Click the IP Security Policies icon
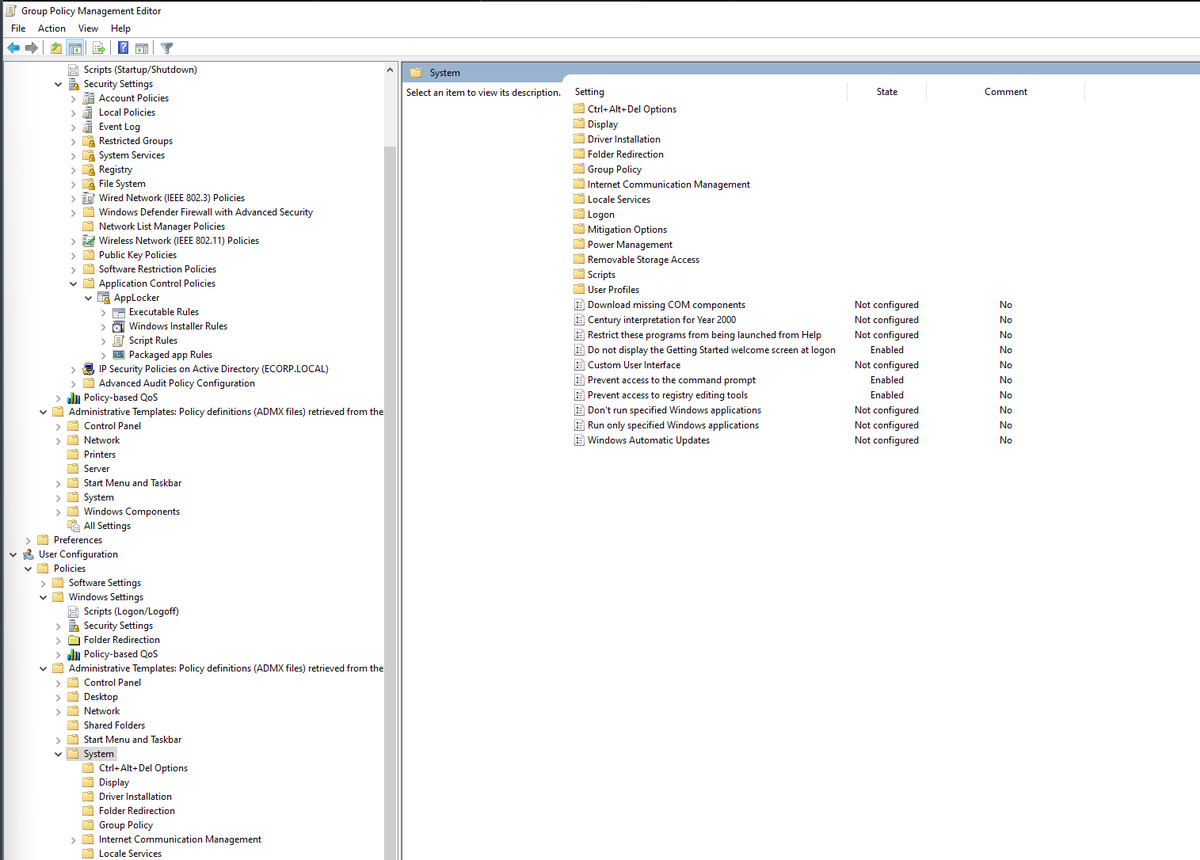The height and width of the screenshot is (860, 1200). click(89, 369)
